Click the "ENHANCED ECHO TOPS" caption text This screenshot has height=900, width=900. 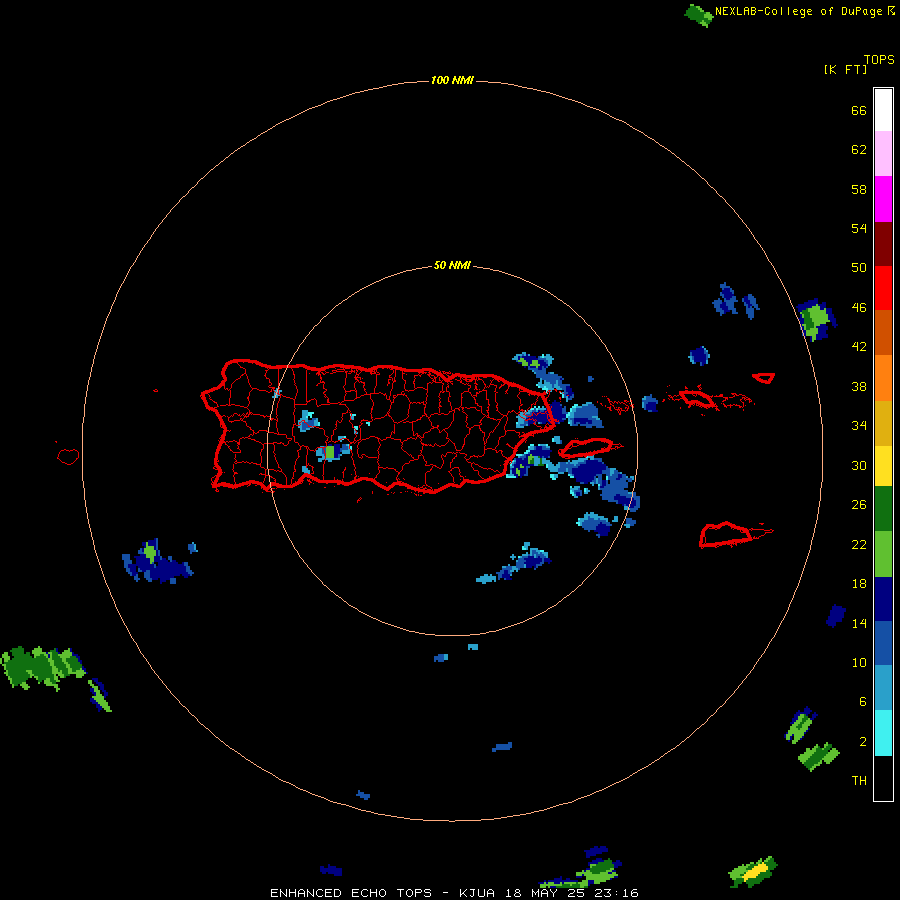click(351, 893)
